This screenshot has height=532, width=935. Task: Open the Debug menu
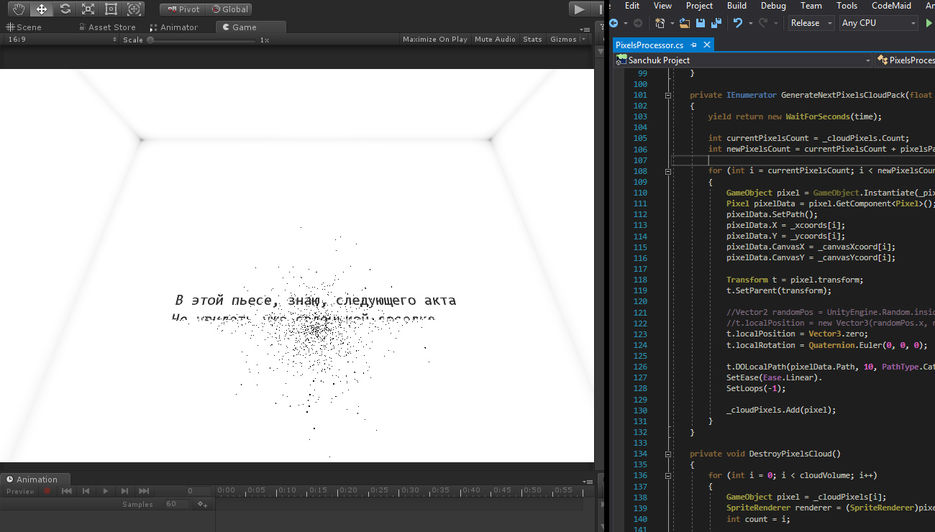tap(772, 6)
